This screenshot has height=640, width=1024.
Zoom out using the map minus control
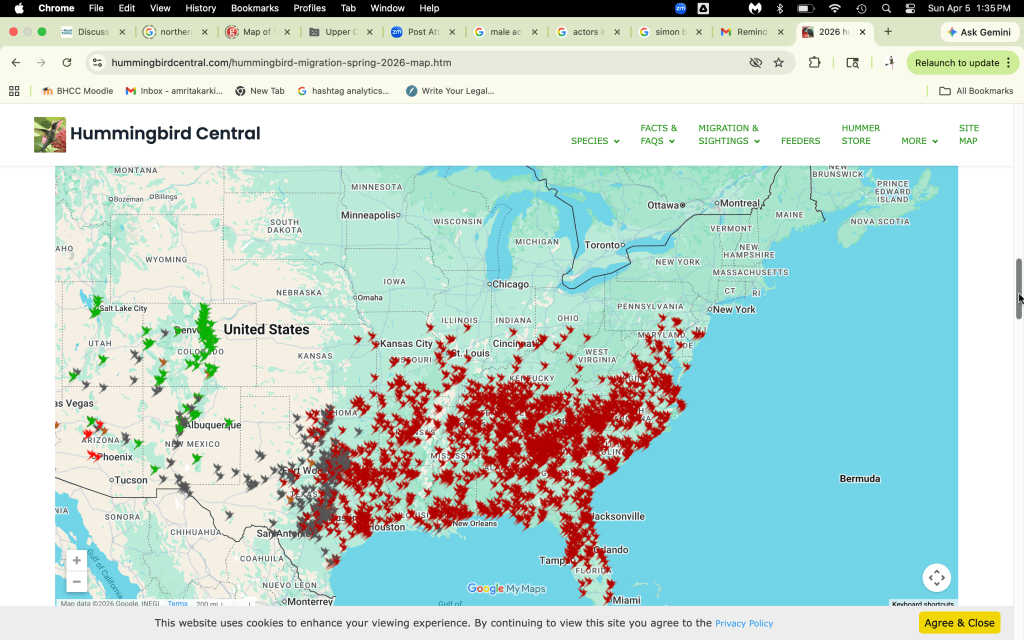(75, 581)
